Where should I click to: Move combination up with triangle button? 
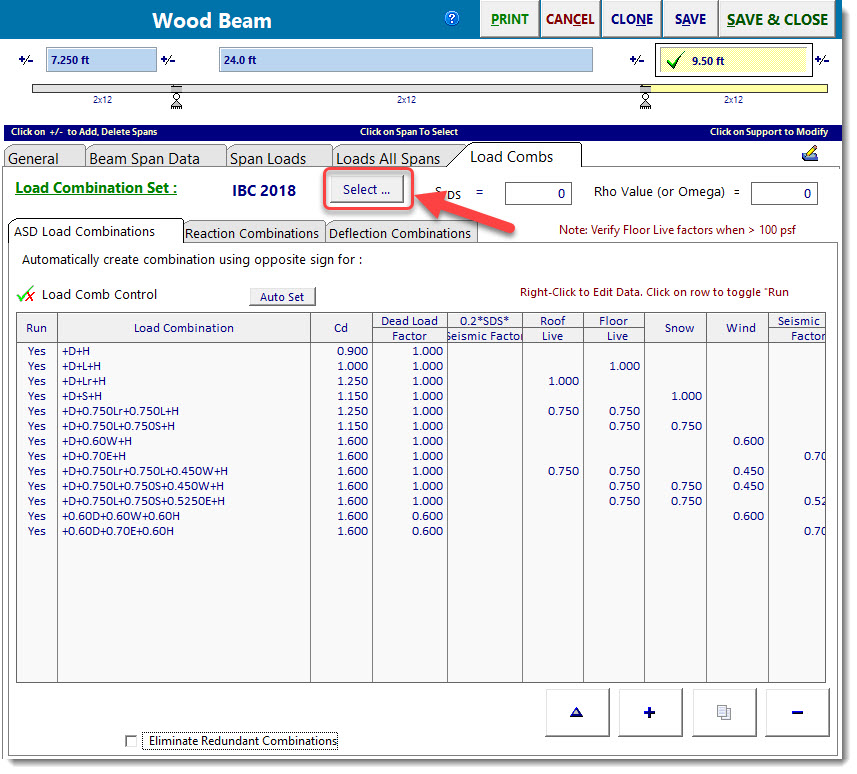[576, 712]
